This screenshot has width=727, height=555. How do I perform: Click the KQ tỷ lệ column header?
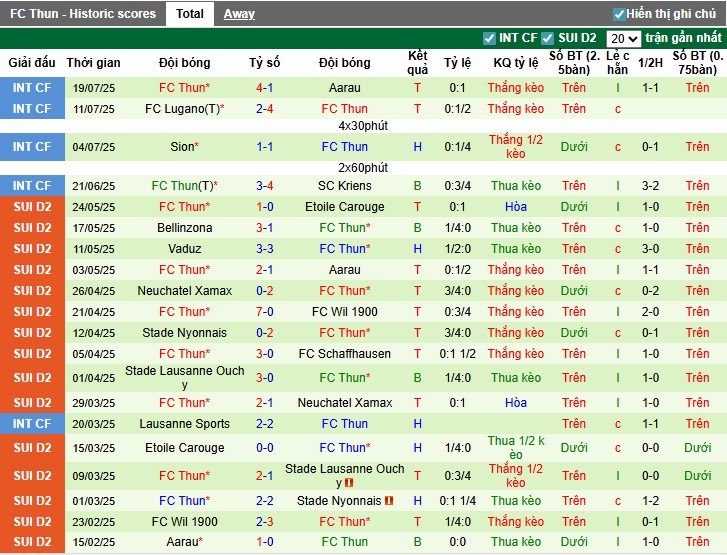[x=516, y=63]
